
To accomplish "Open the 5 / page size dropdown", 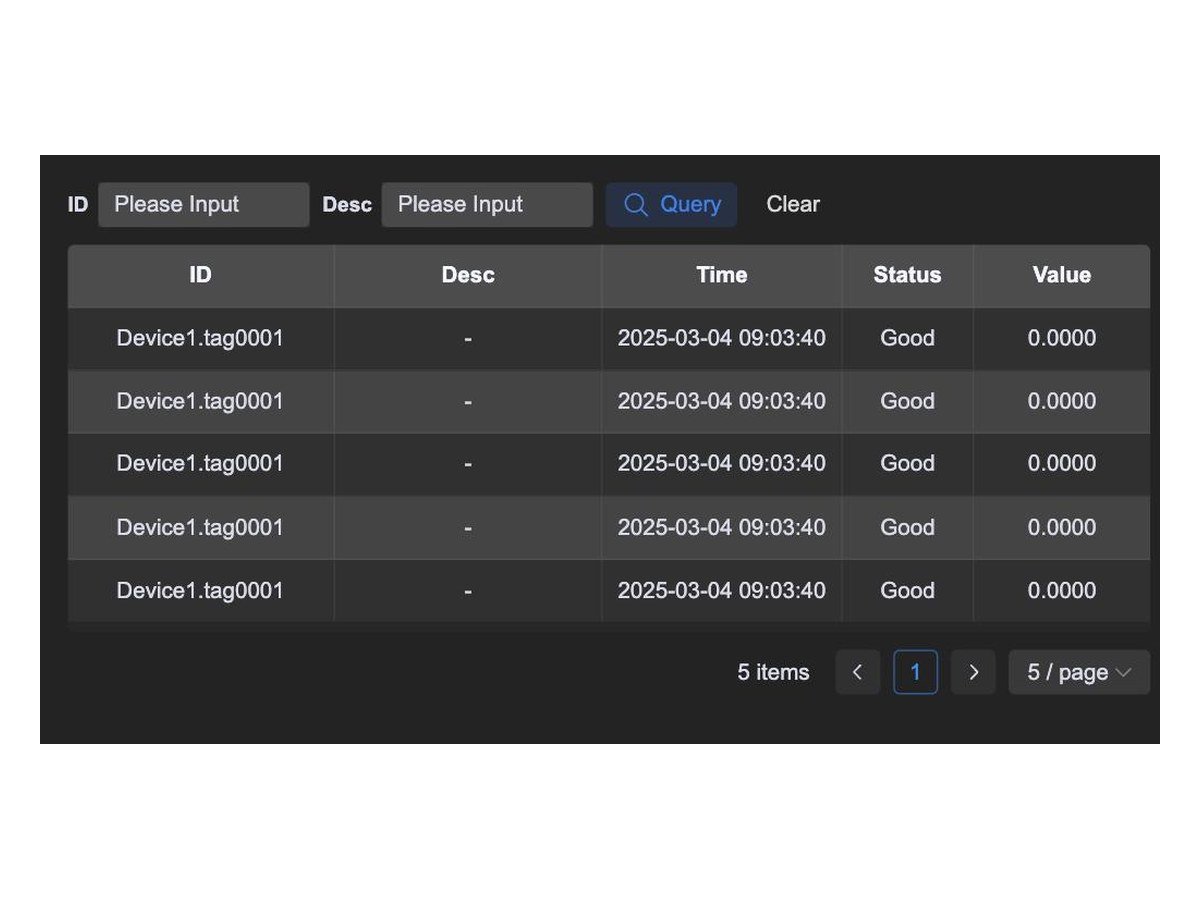I will coord(1079,672).
